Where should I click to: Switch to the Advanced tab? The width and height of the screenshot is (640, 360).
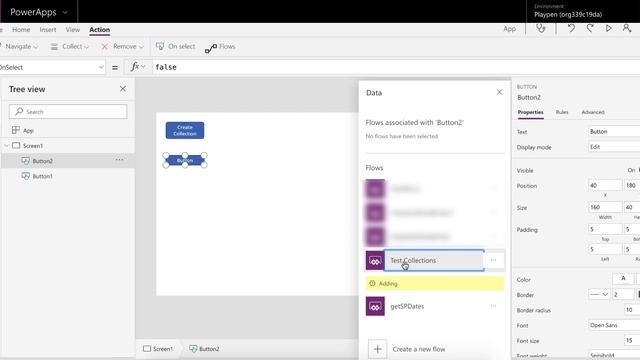coord(593,112)
